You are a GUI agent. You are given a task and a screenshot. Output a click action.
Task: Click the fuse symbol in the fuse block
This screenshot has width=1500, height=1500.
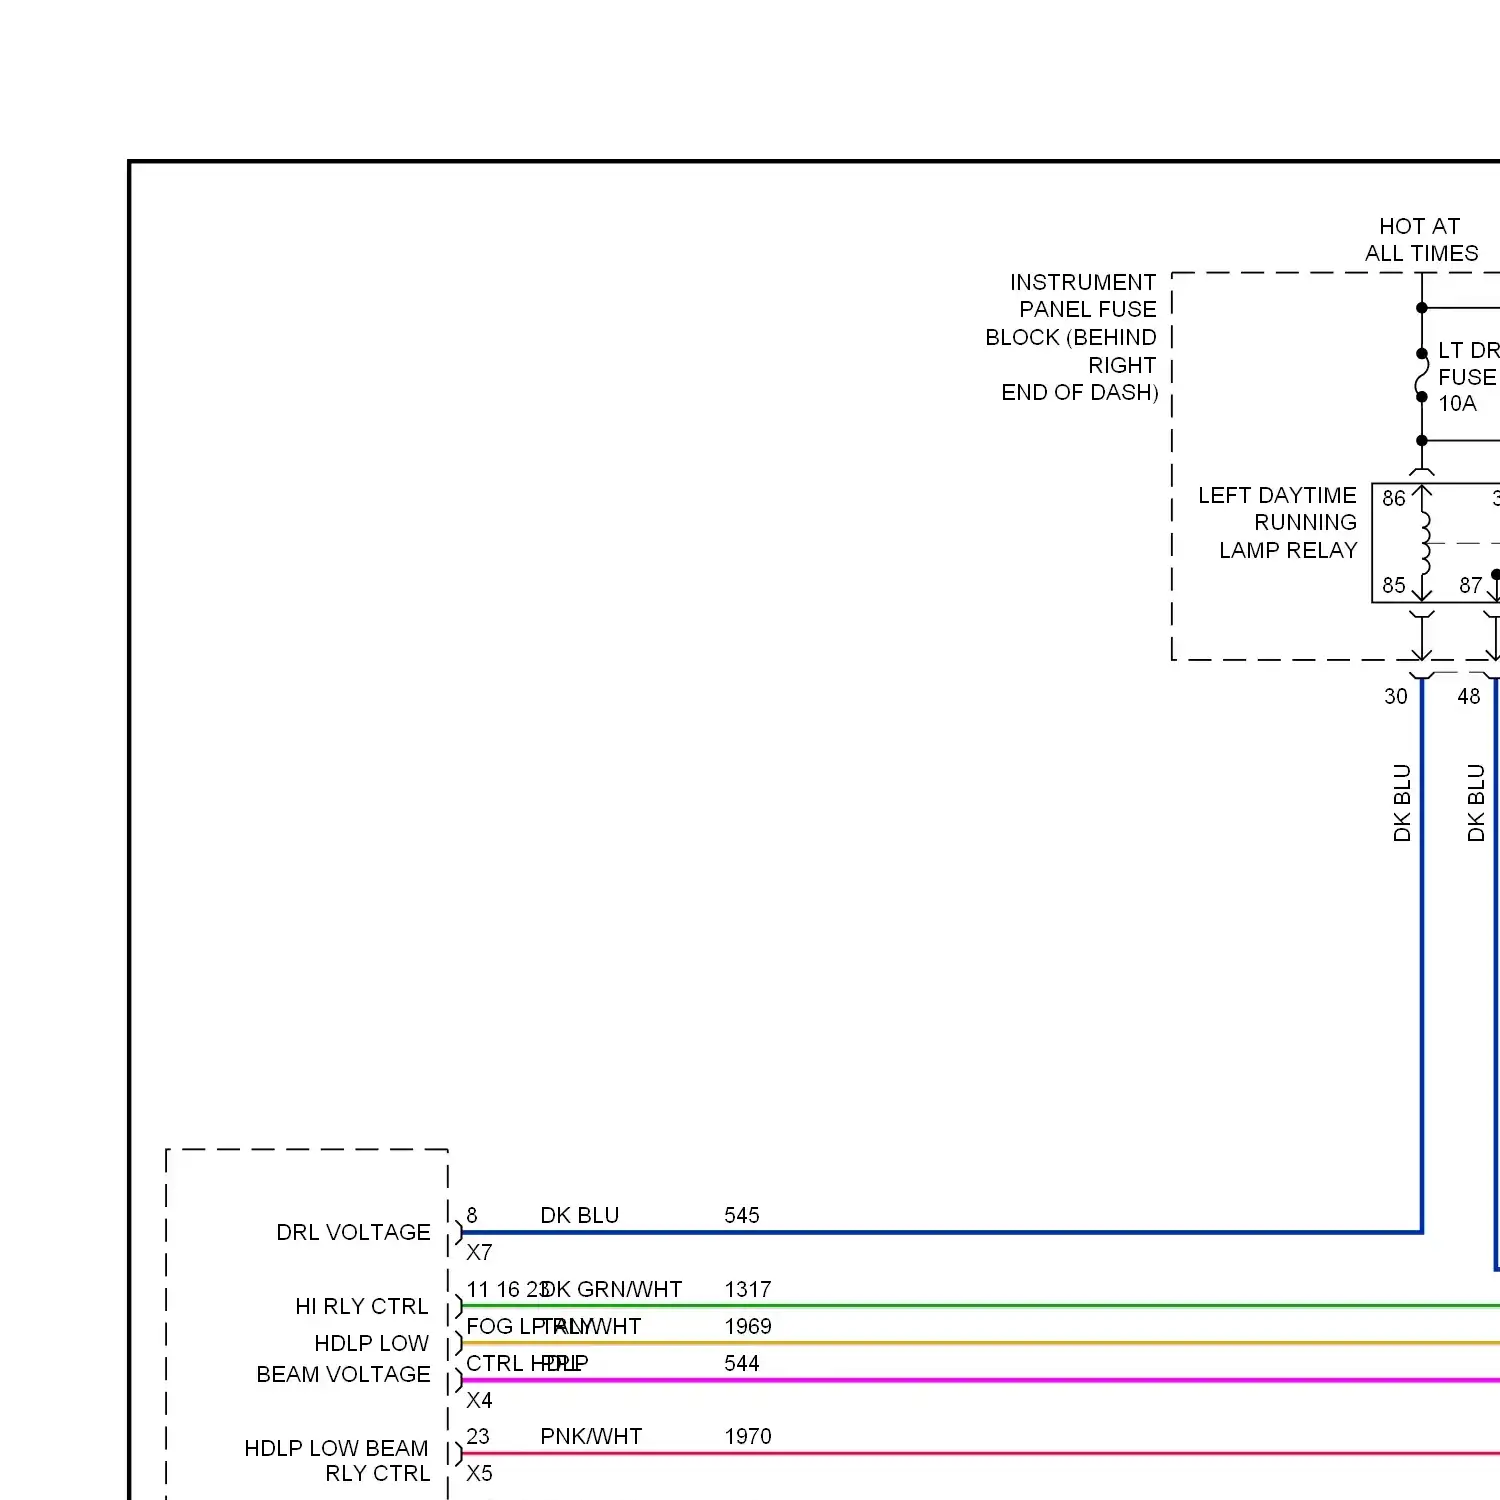[1422, 375]
